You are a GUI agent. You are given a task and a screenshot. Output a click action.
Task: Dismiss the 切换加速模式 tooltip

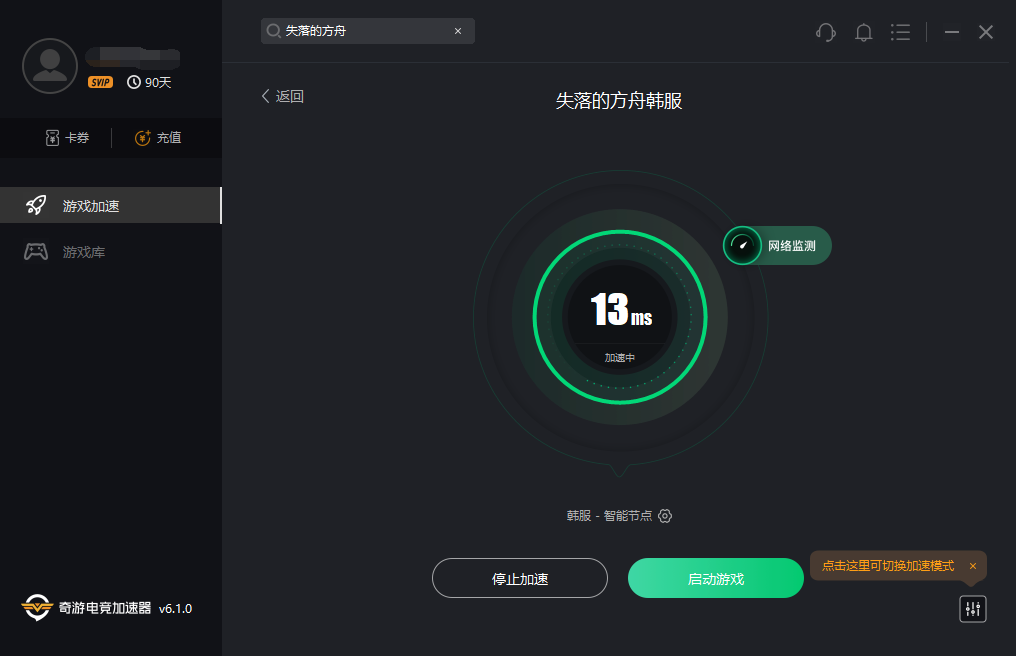[973, 566]
